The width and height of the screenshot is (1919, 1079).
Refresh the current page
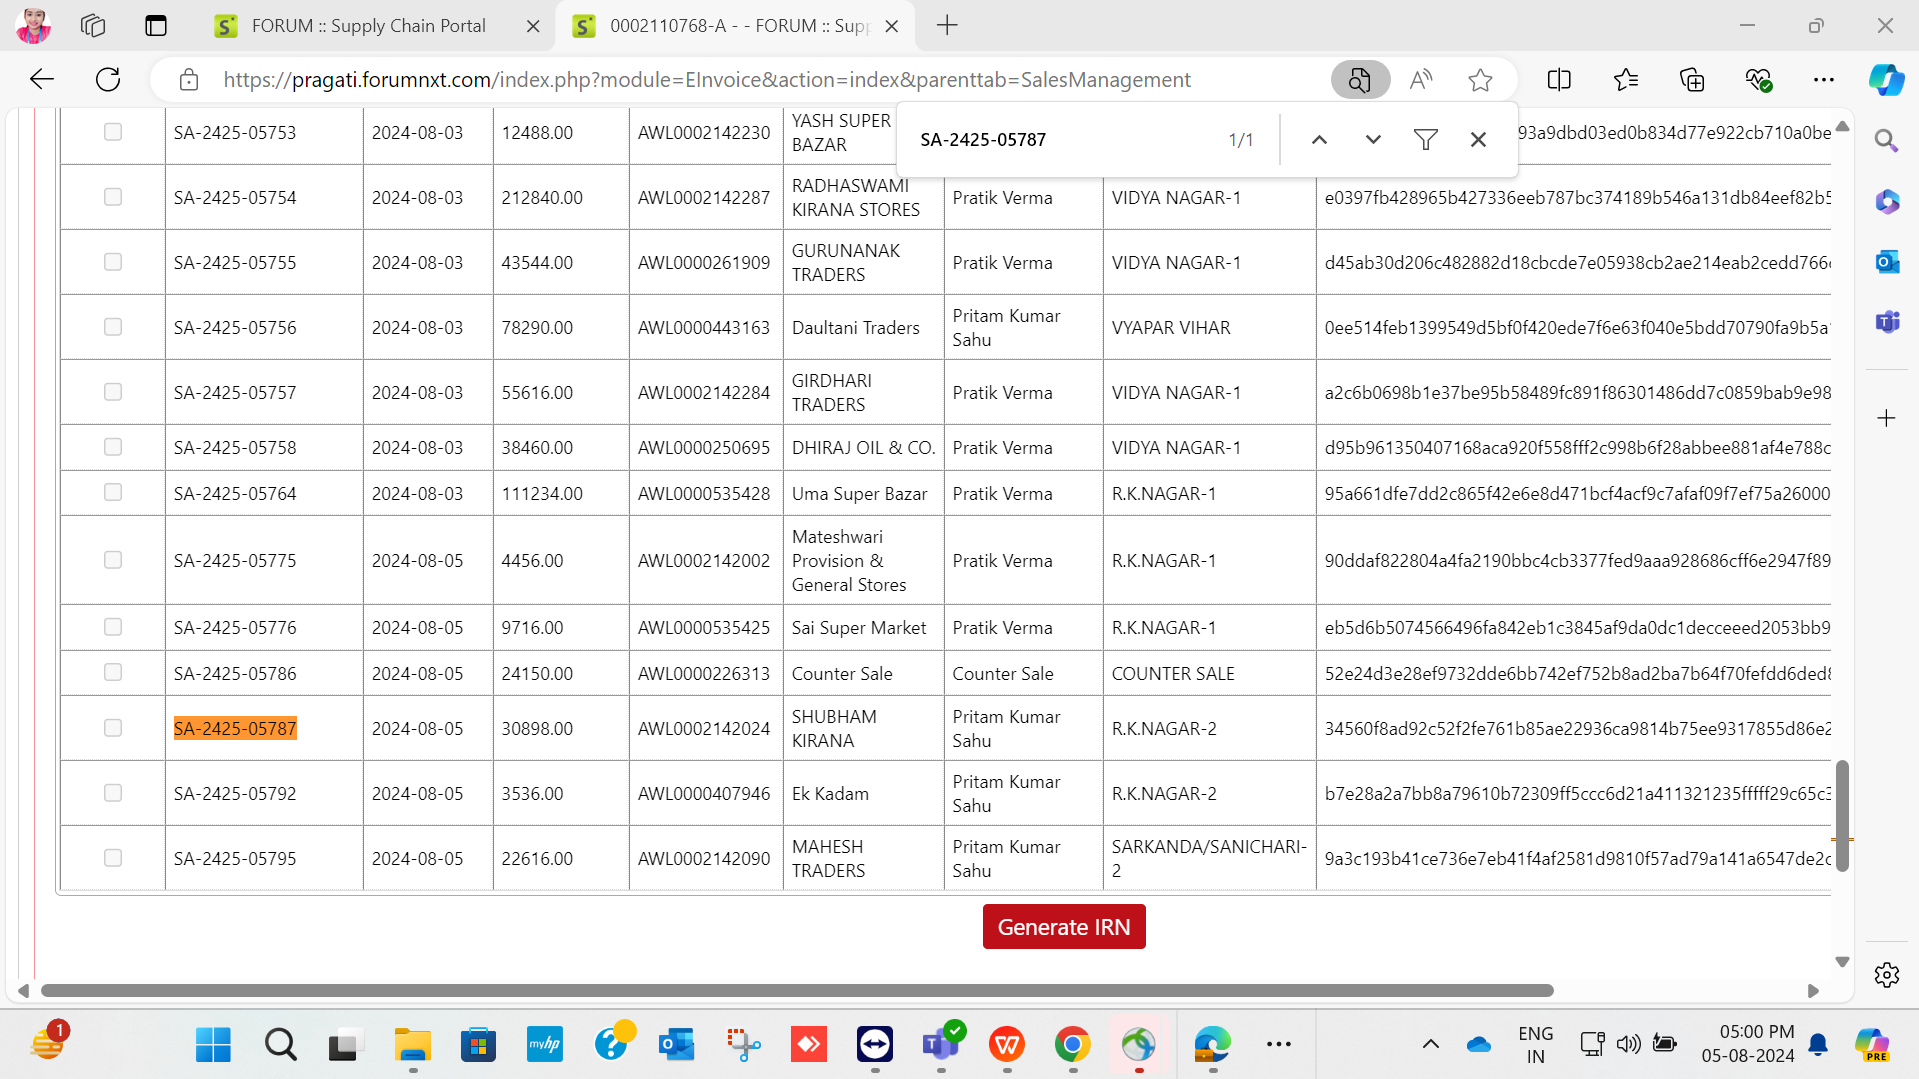pyautogui.click(x=108, y=80)
